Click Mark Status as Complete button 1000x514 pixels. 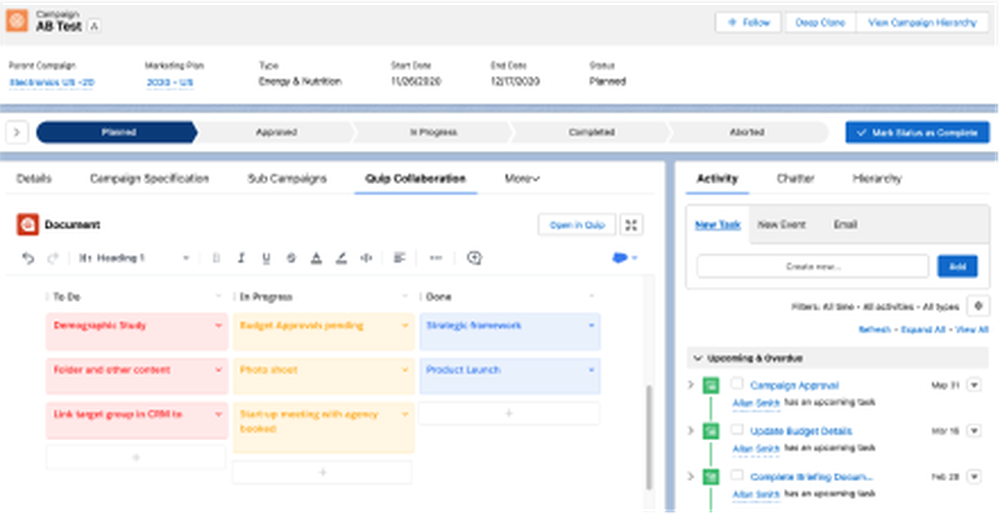click(918, 133)
